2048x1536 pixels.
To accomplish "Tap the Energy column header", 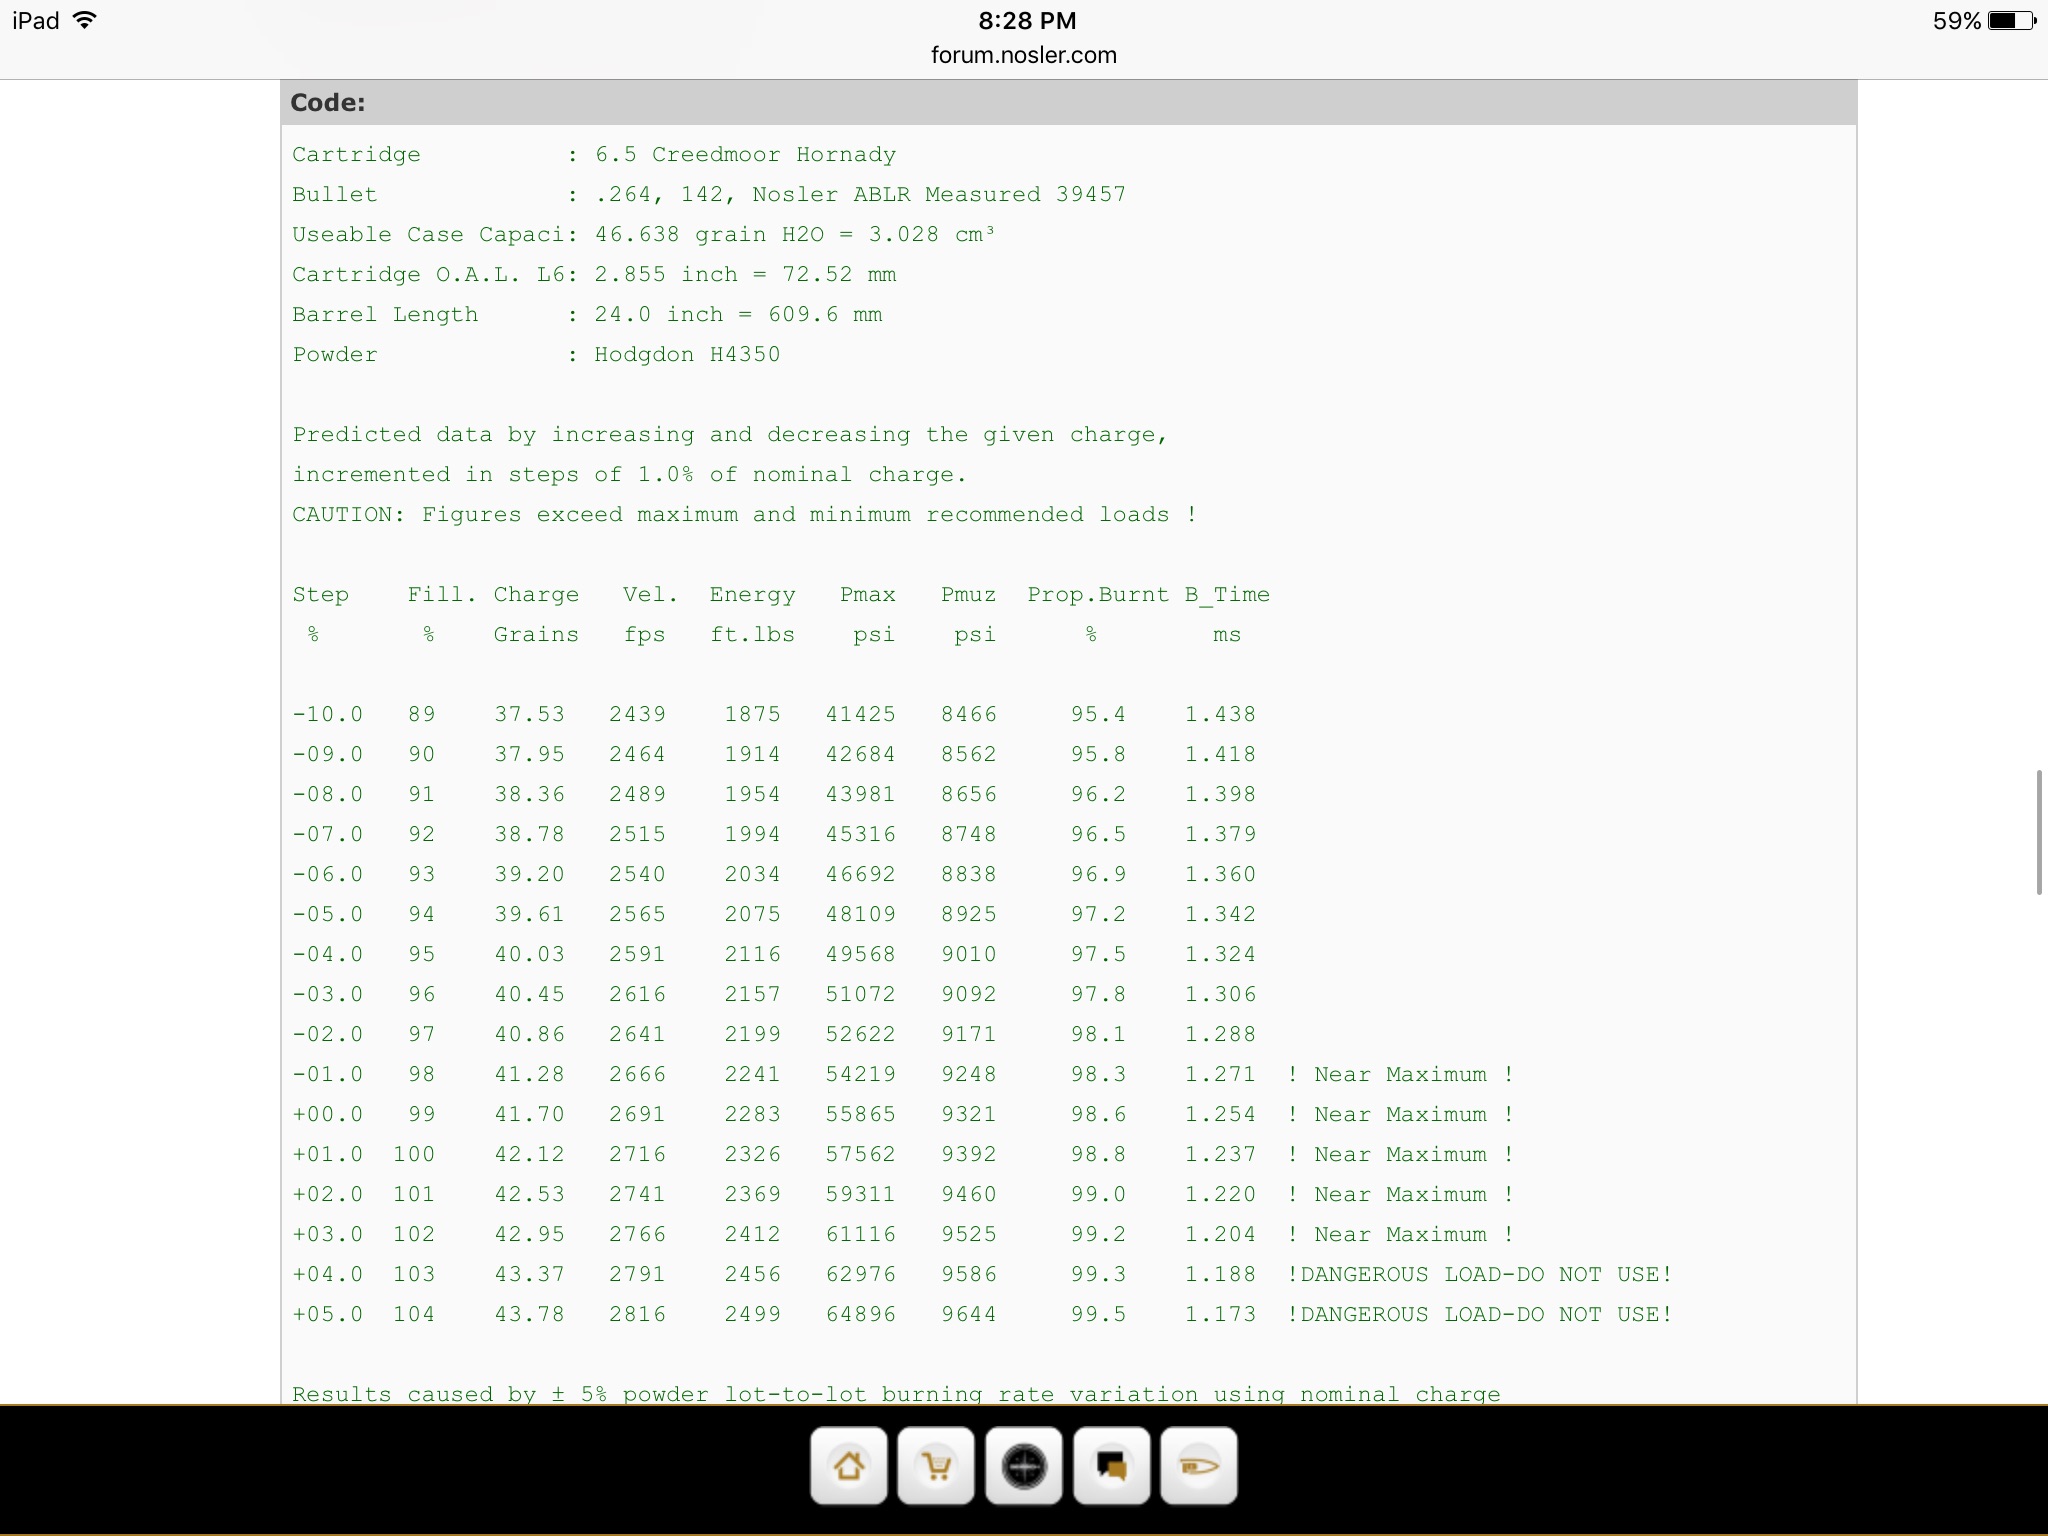I will click(x=752, y=595).
